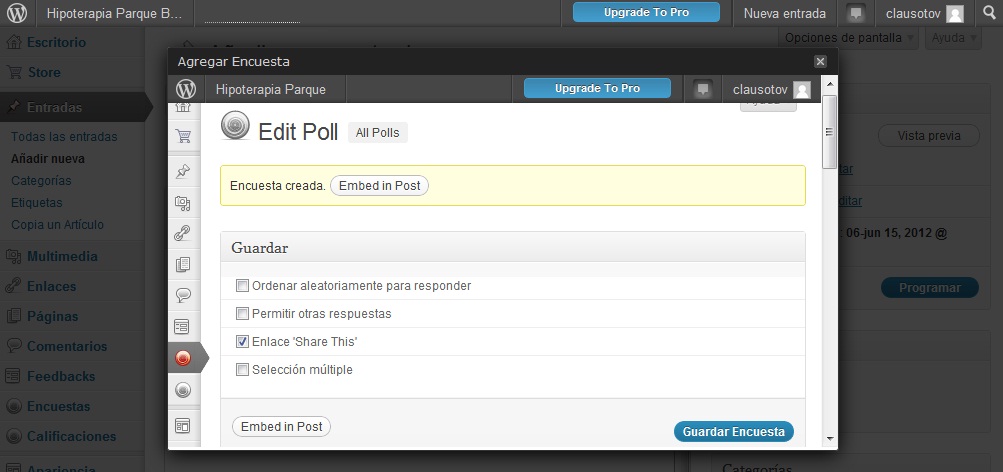Viewport: 1003px width, 472px height.
Task: Click the dialog's vertical scrollbar thumb
Action: 828,134
